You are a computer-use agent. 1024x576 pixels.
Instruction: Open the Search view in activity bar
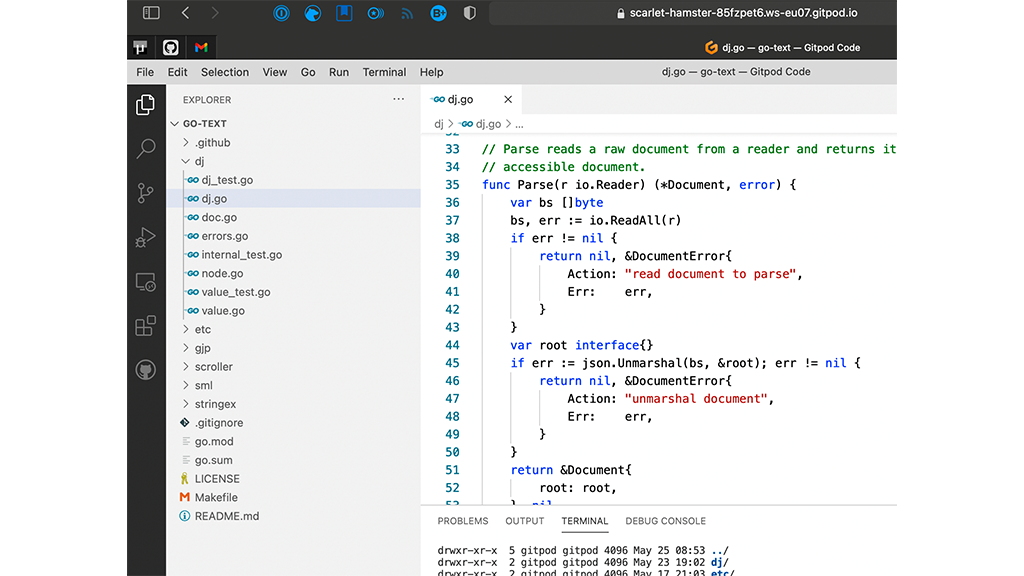pyautogui.click(x=146, y=149)
